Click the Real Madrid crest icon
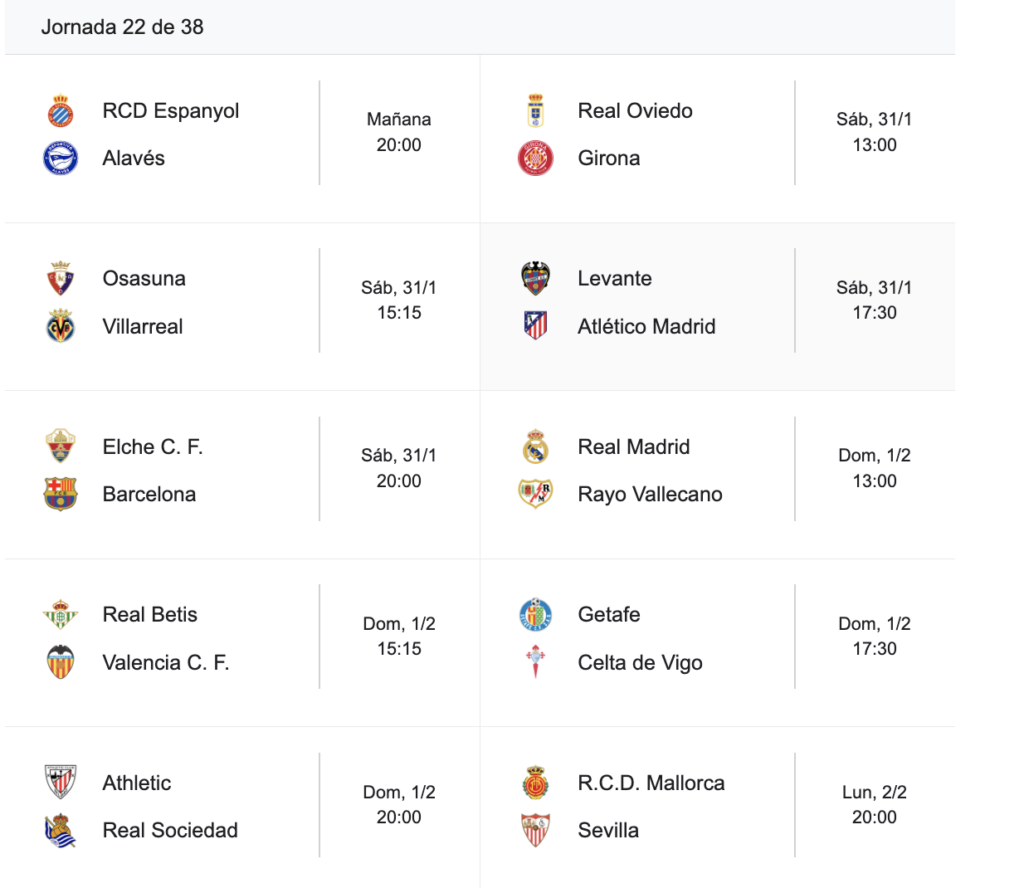1024x888 pixels. pos(536,447)
